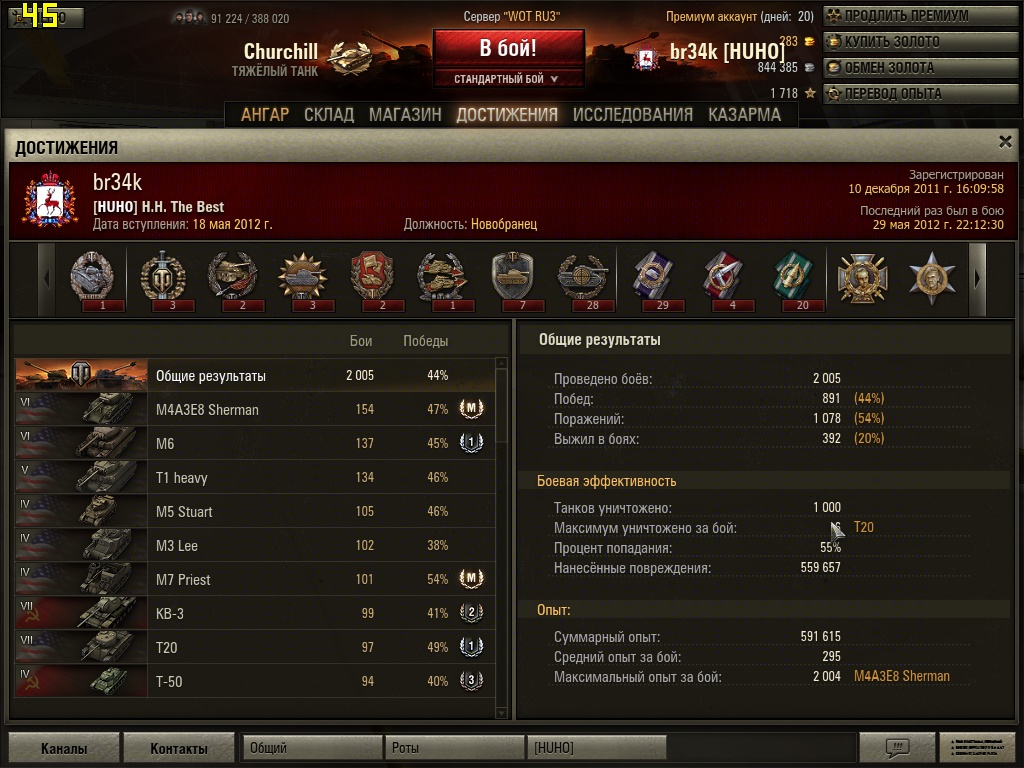Click the shield tank badge with count 7
The height and width of the screenshot is (768, 1024).
click(513, 280)
